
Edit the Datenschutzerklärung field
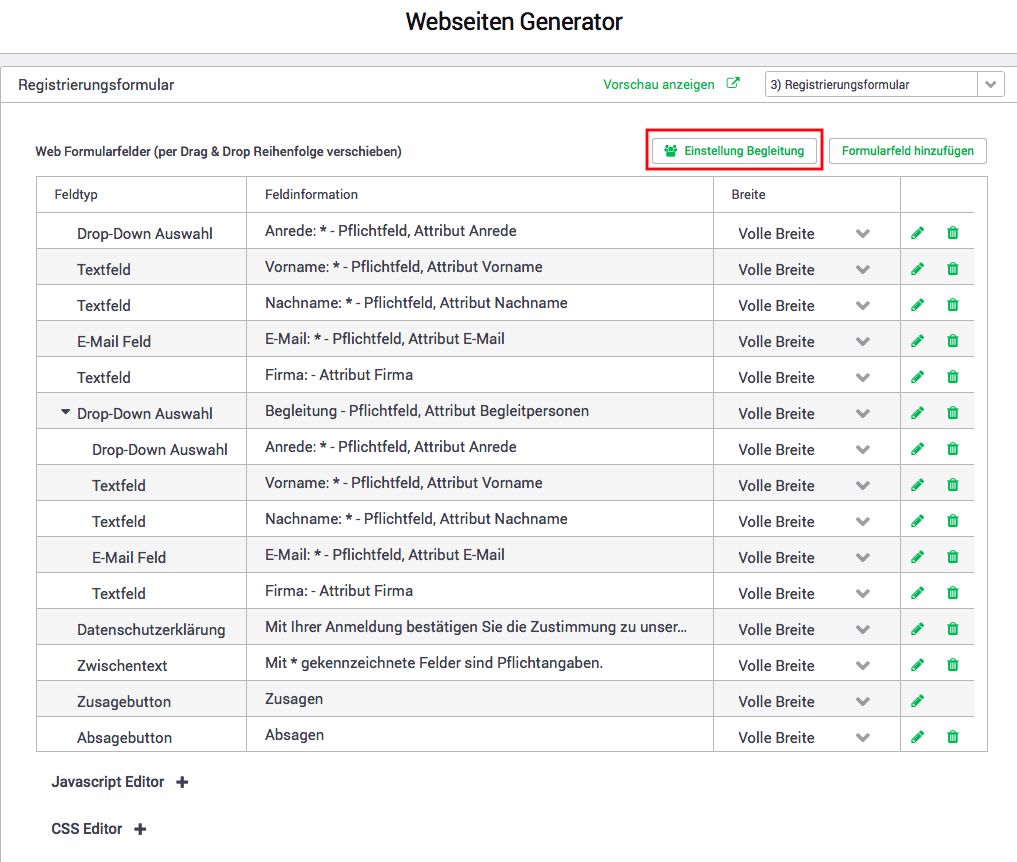917,629
